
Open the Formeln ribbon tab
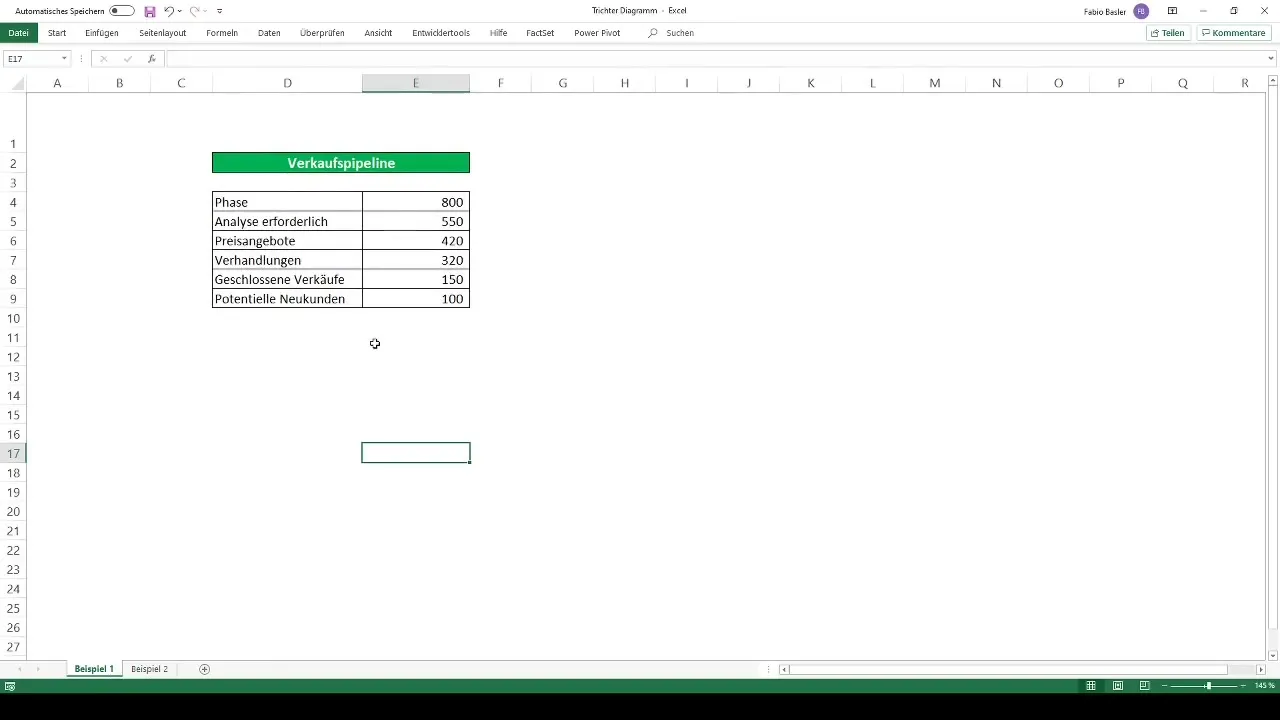point(222,33)
